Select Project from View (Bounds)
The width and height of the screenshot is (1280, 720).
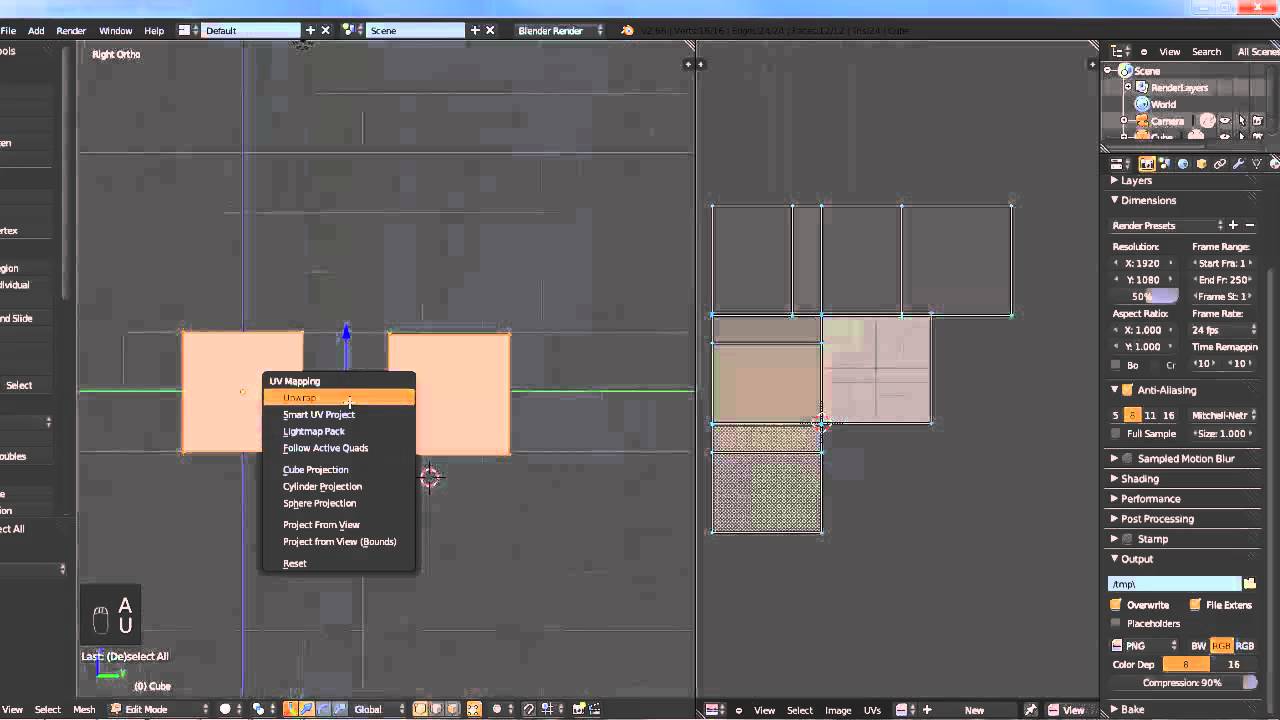point(339,541)
